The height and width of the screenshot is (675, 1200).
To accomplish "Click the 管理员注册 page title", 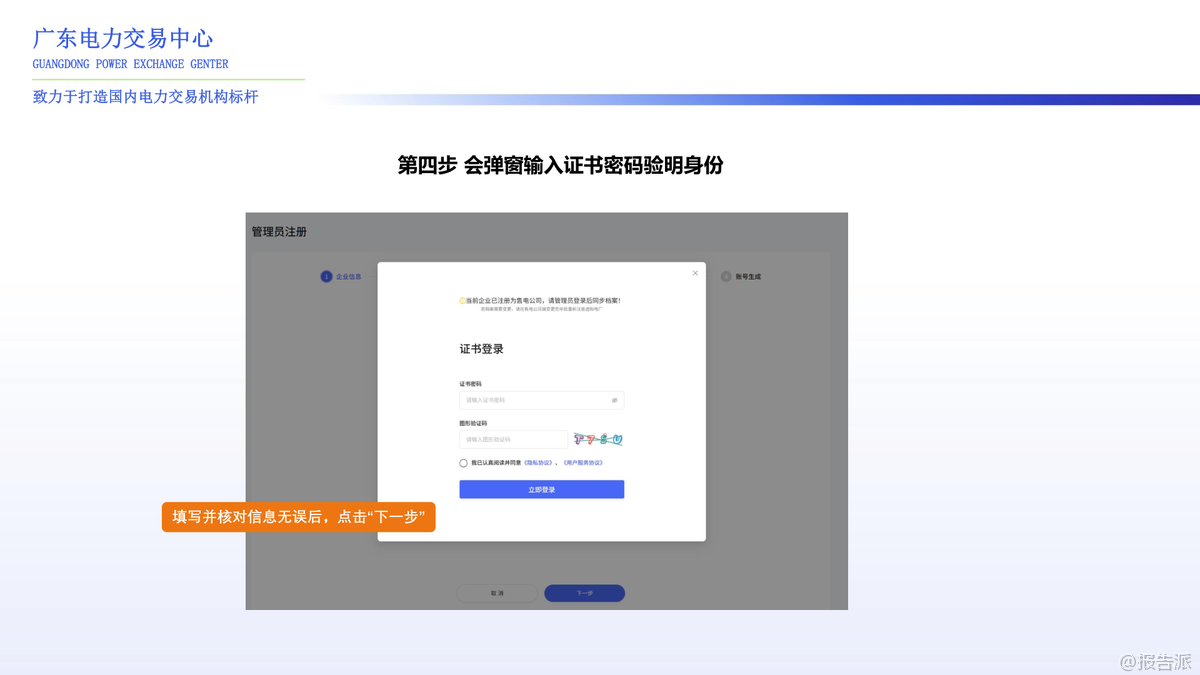I will (279, 232).
